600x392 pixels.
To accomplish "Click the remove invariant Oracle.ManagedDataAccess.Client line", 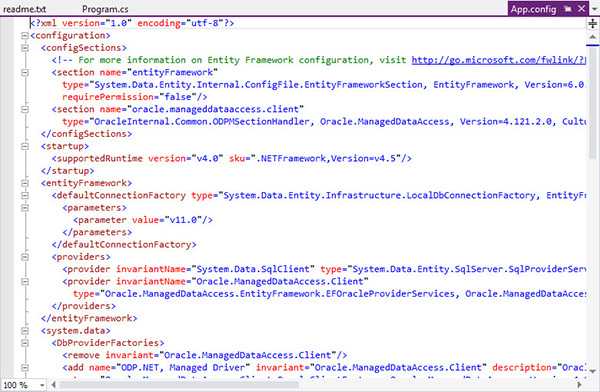I will (x=205, y=355).
